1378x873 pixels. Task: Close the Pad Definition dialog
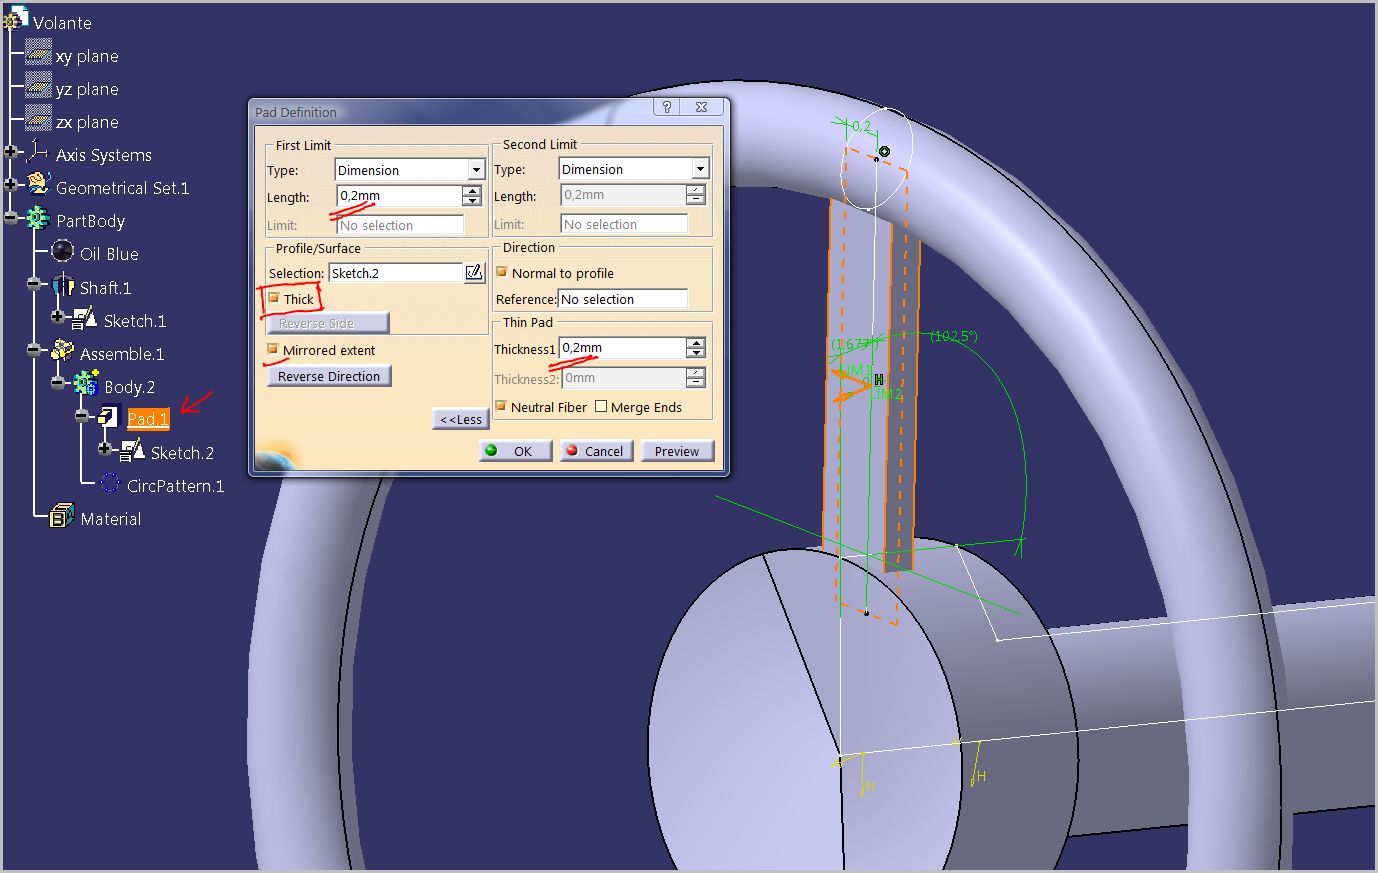tap(702, 107)
